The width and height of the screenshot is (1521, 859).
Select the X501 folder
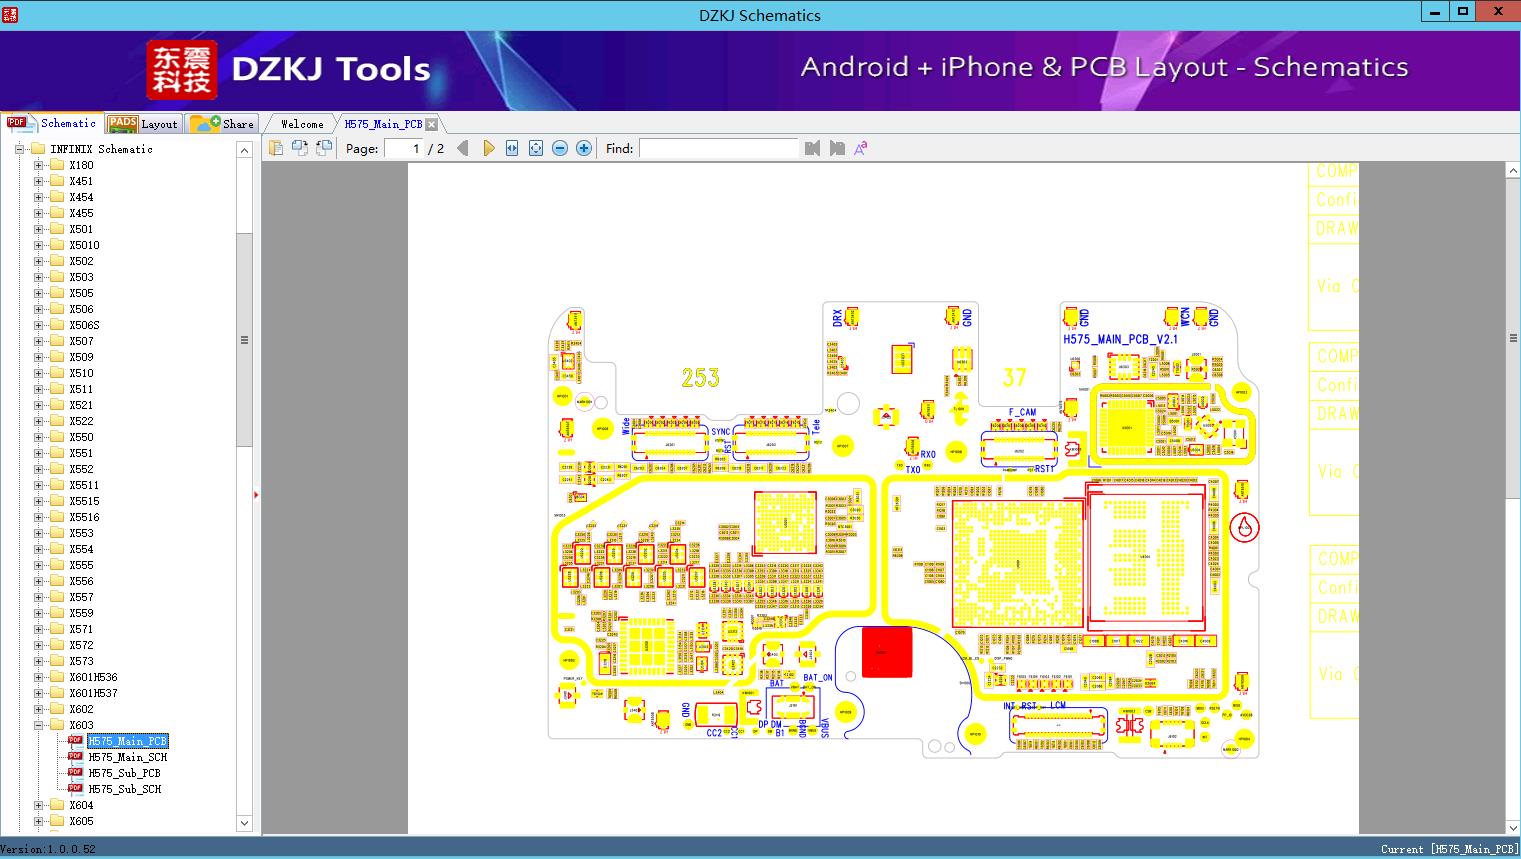(x=81, y=229)
